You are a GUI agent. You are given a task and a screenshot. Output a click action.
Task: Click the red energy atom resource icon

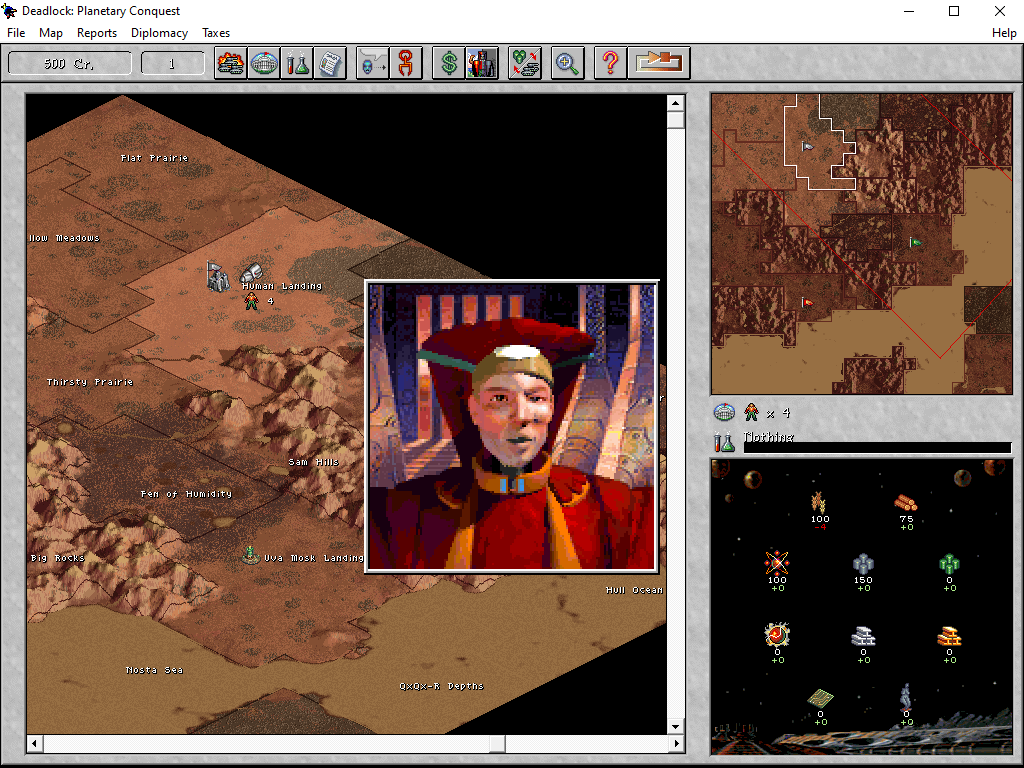(777, 562)
